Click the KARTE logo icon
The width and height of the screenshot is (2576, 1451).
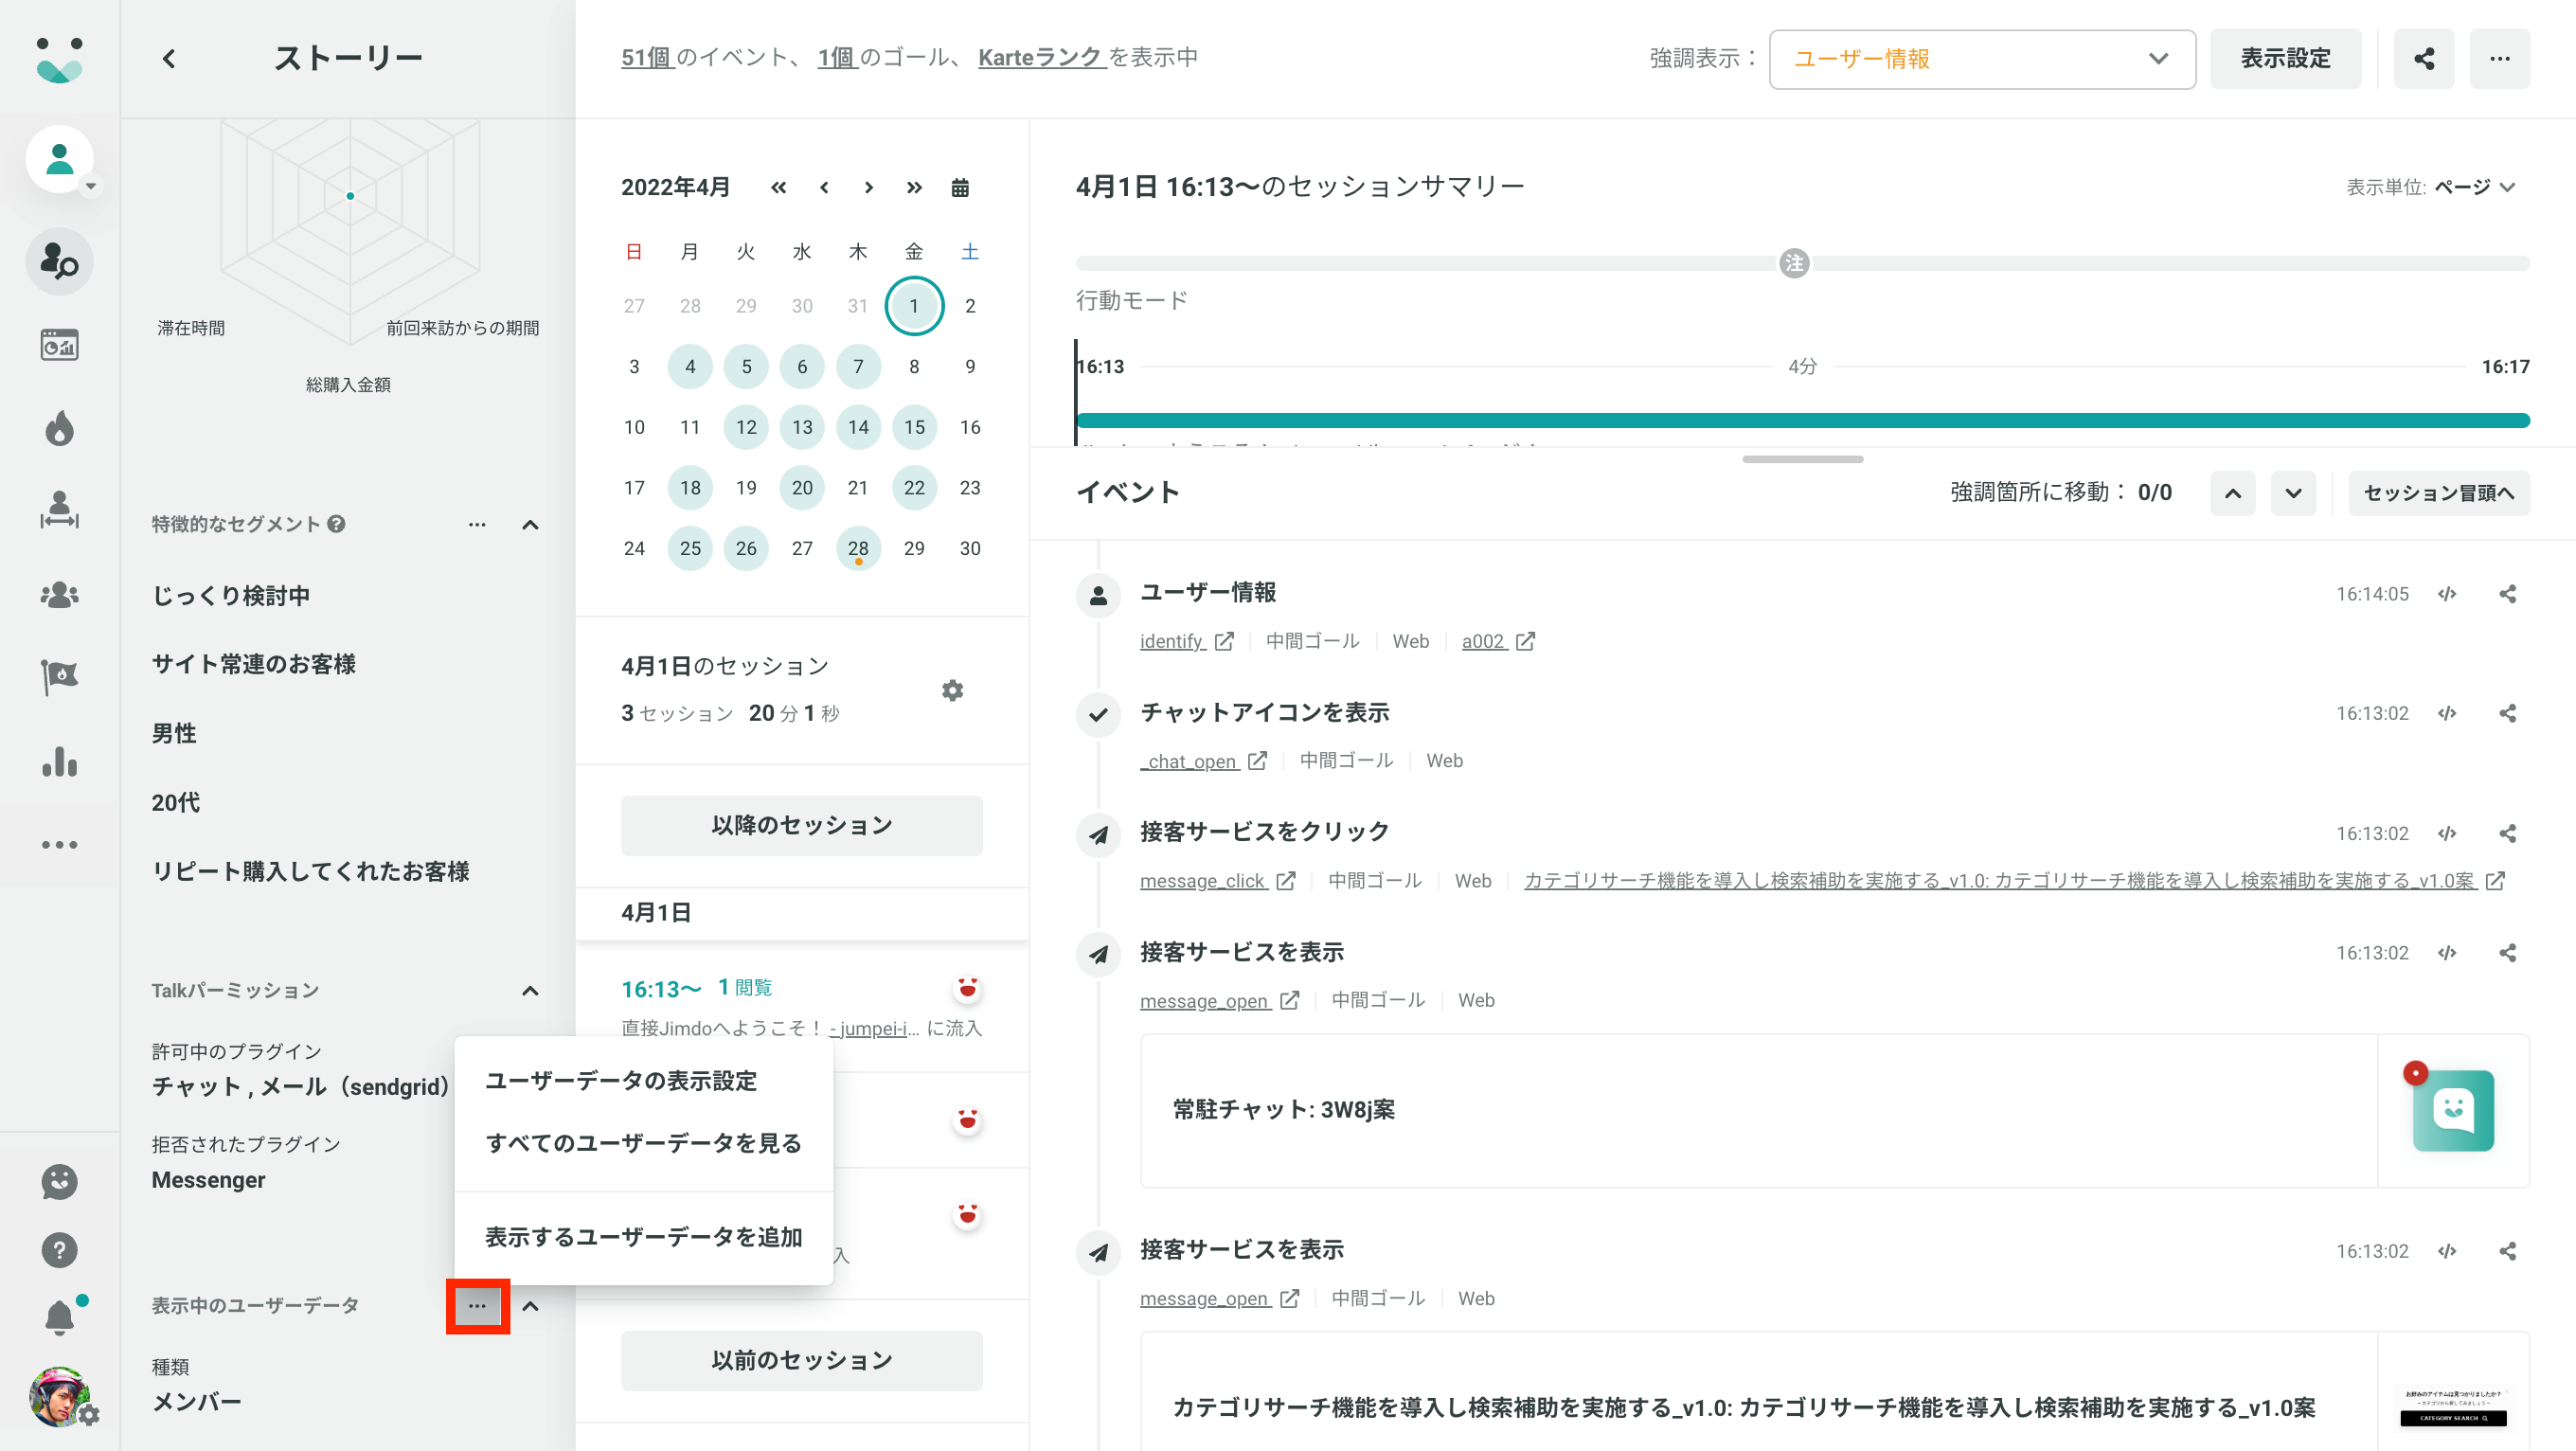59,59
